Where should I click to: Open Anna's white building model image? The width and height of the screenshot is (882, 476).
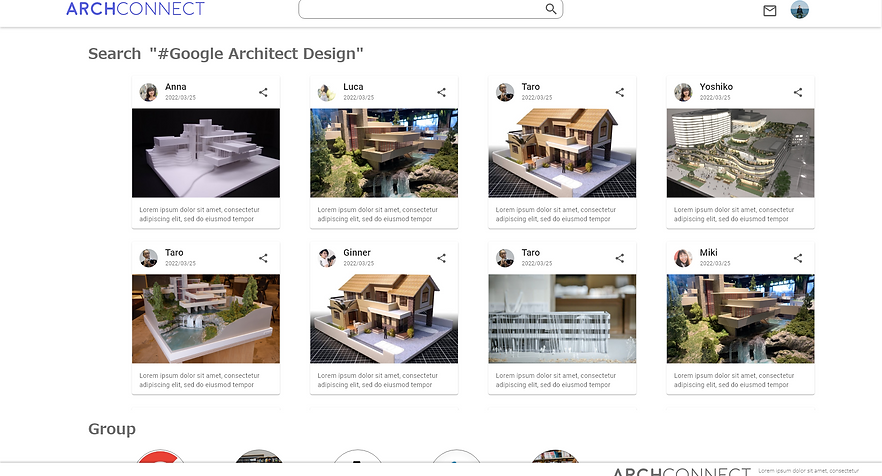pyautogui.click(x=206, y=153)
